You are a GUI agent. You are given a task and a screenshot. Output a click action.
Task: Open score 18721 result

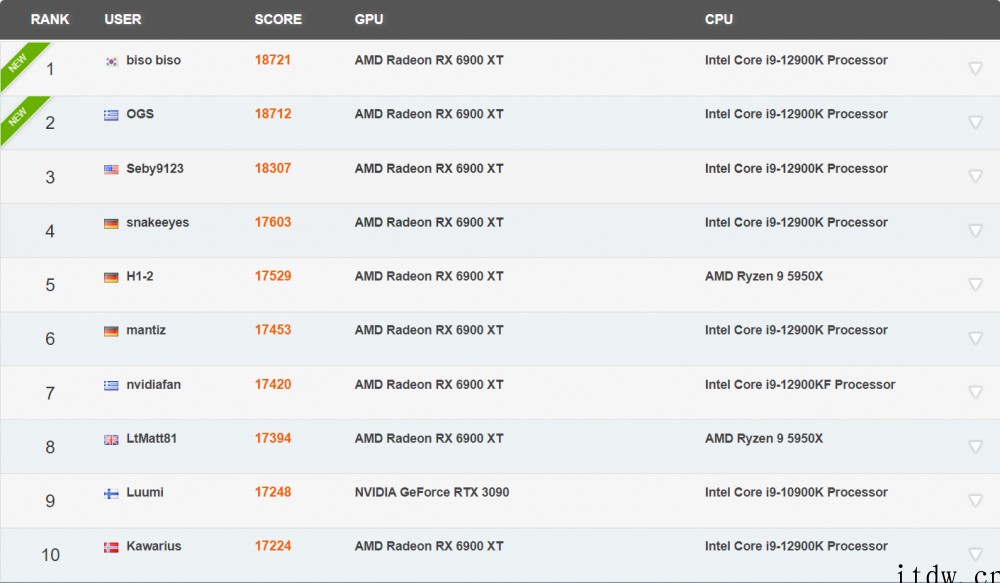coord(273,60)
